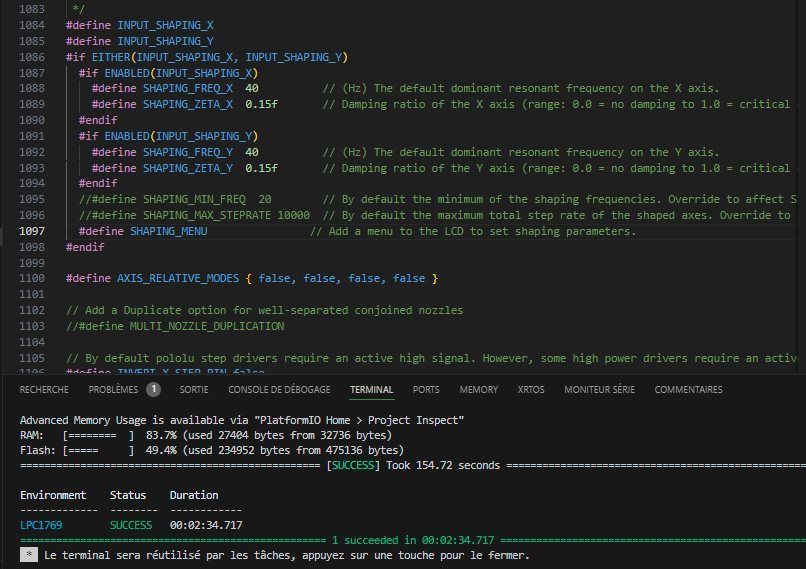This screenshot has height=569, width=806.
Task: Open the SORTIE output tab
Action: coord(194,390)
